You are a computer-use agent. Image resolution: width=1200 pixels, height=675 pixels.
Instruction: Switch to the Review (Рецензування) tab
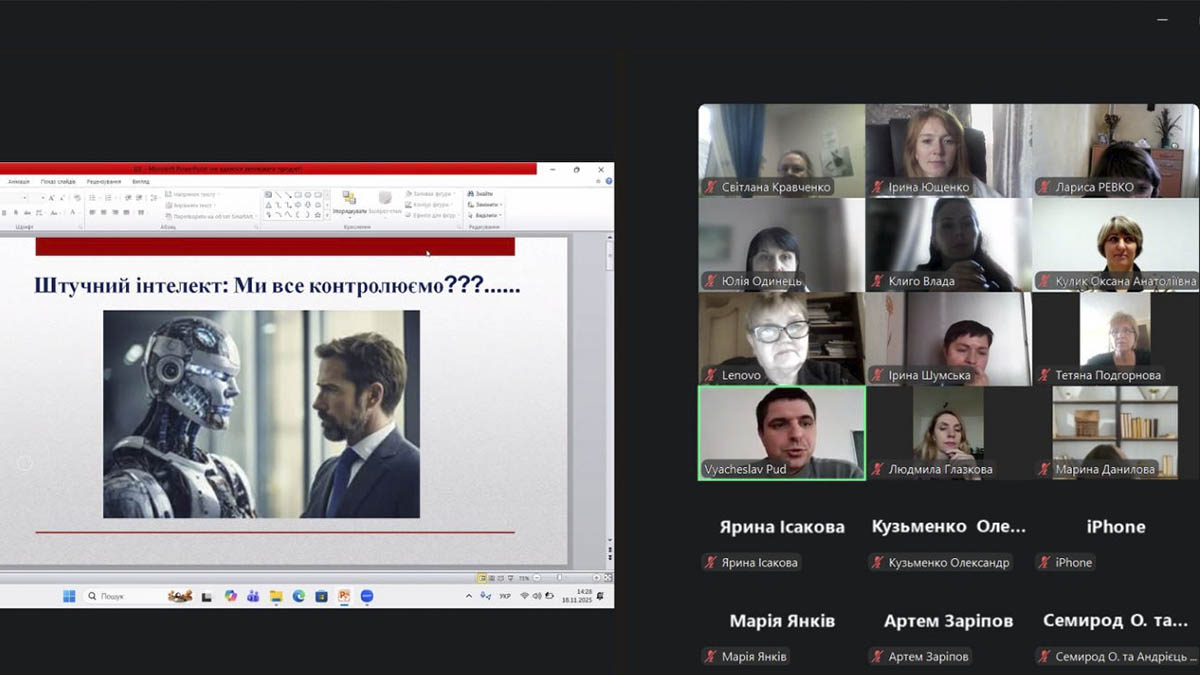point(103,182)
